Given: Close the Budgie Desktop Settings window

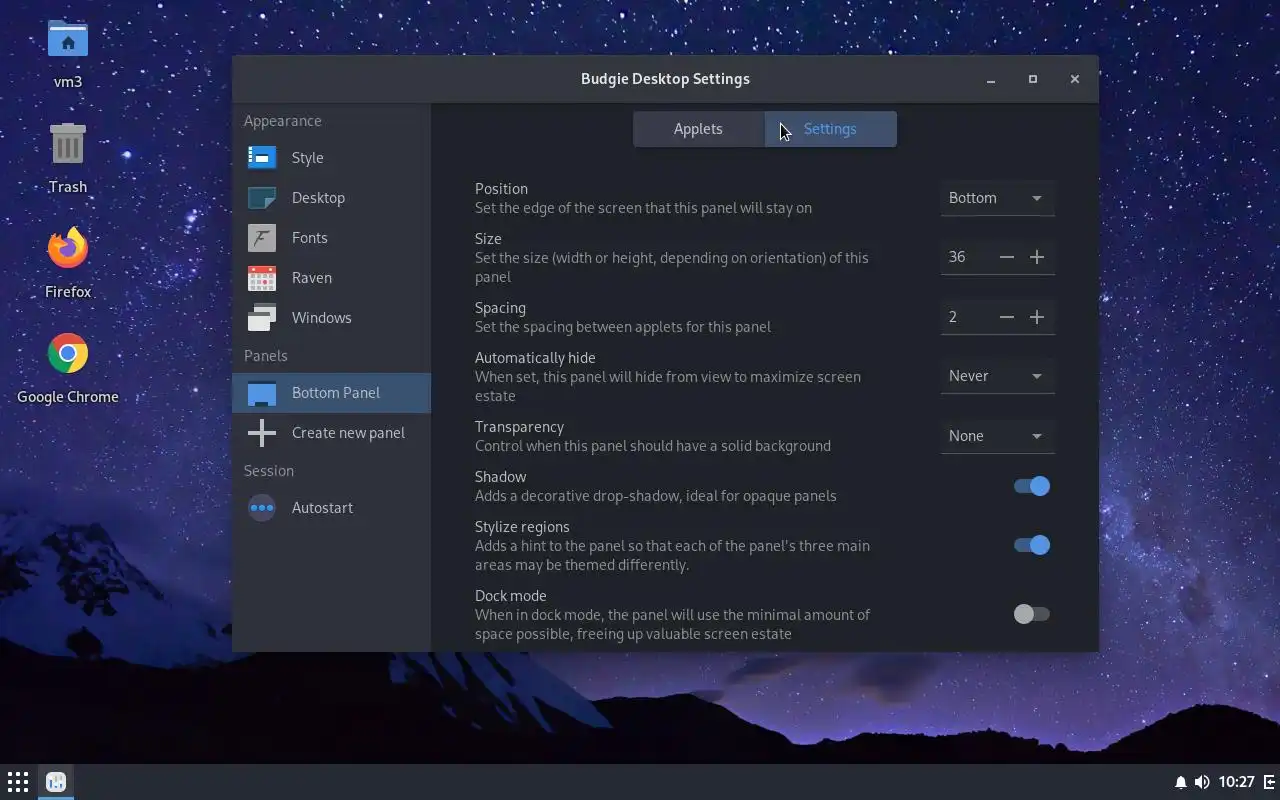Looking at the screenshot, I should click(x=1075, y=79).
